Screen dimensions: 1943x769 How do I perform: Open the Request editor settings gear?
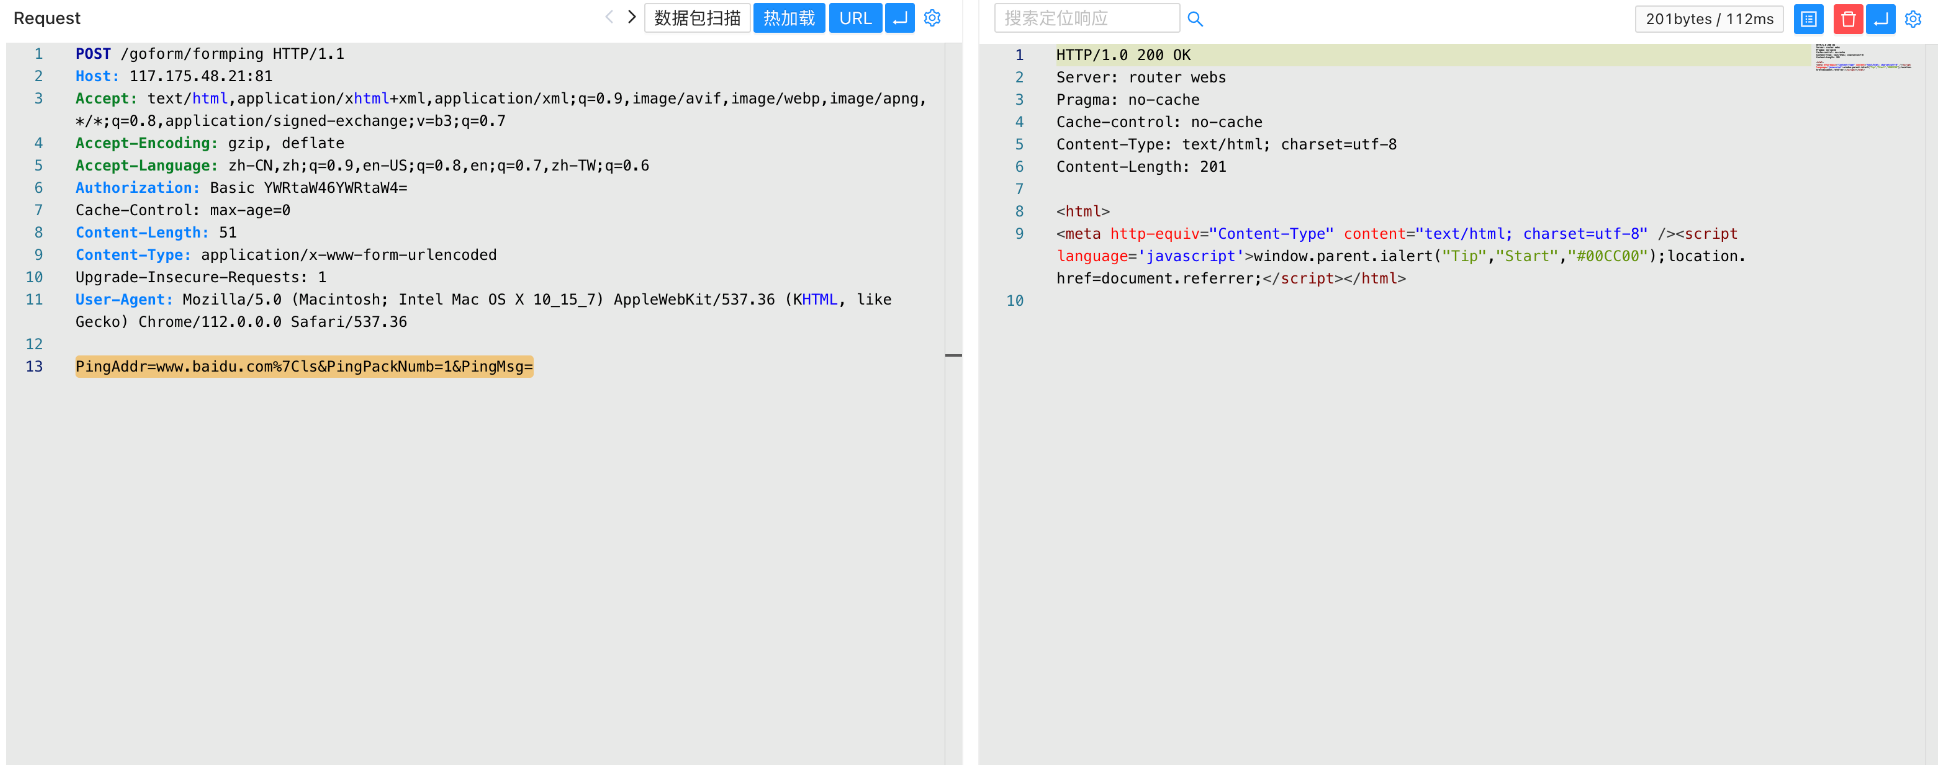point(932,18)
